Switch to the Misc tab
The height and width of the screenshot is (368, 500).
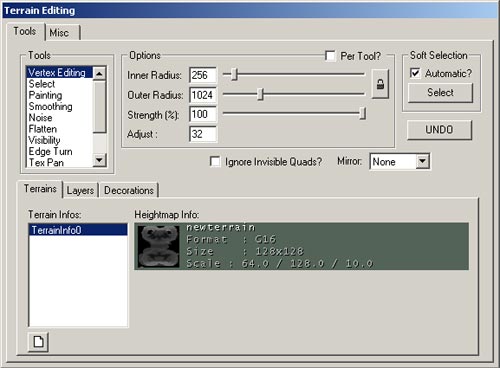(x=62, y=33)
